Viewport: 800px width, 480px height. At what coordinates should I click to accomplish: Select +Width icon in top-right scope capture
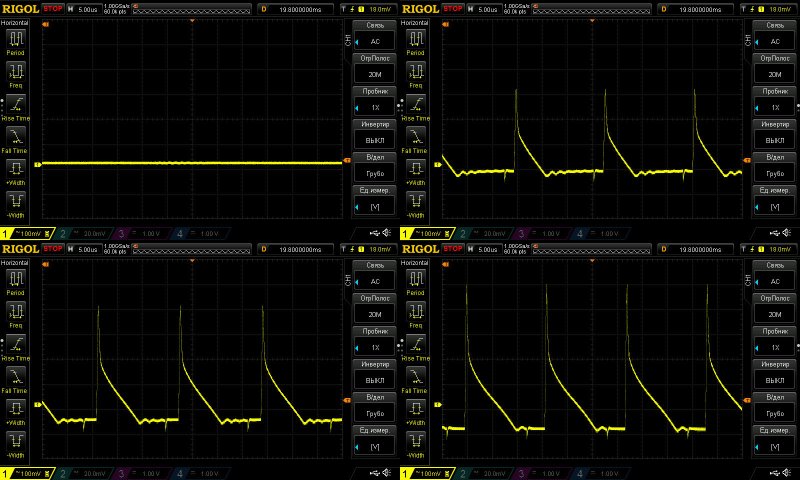416,168
